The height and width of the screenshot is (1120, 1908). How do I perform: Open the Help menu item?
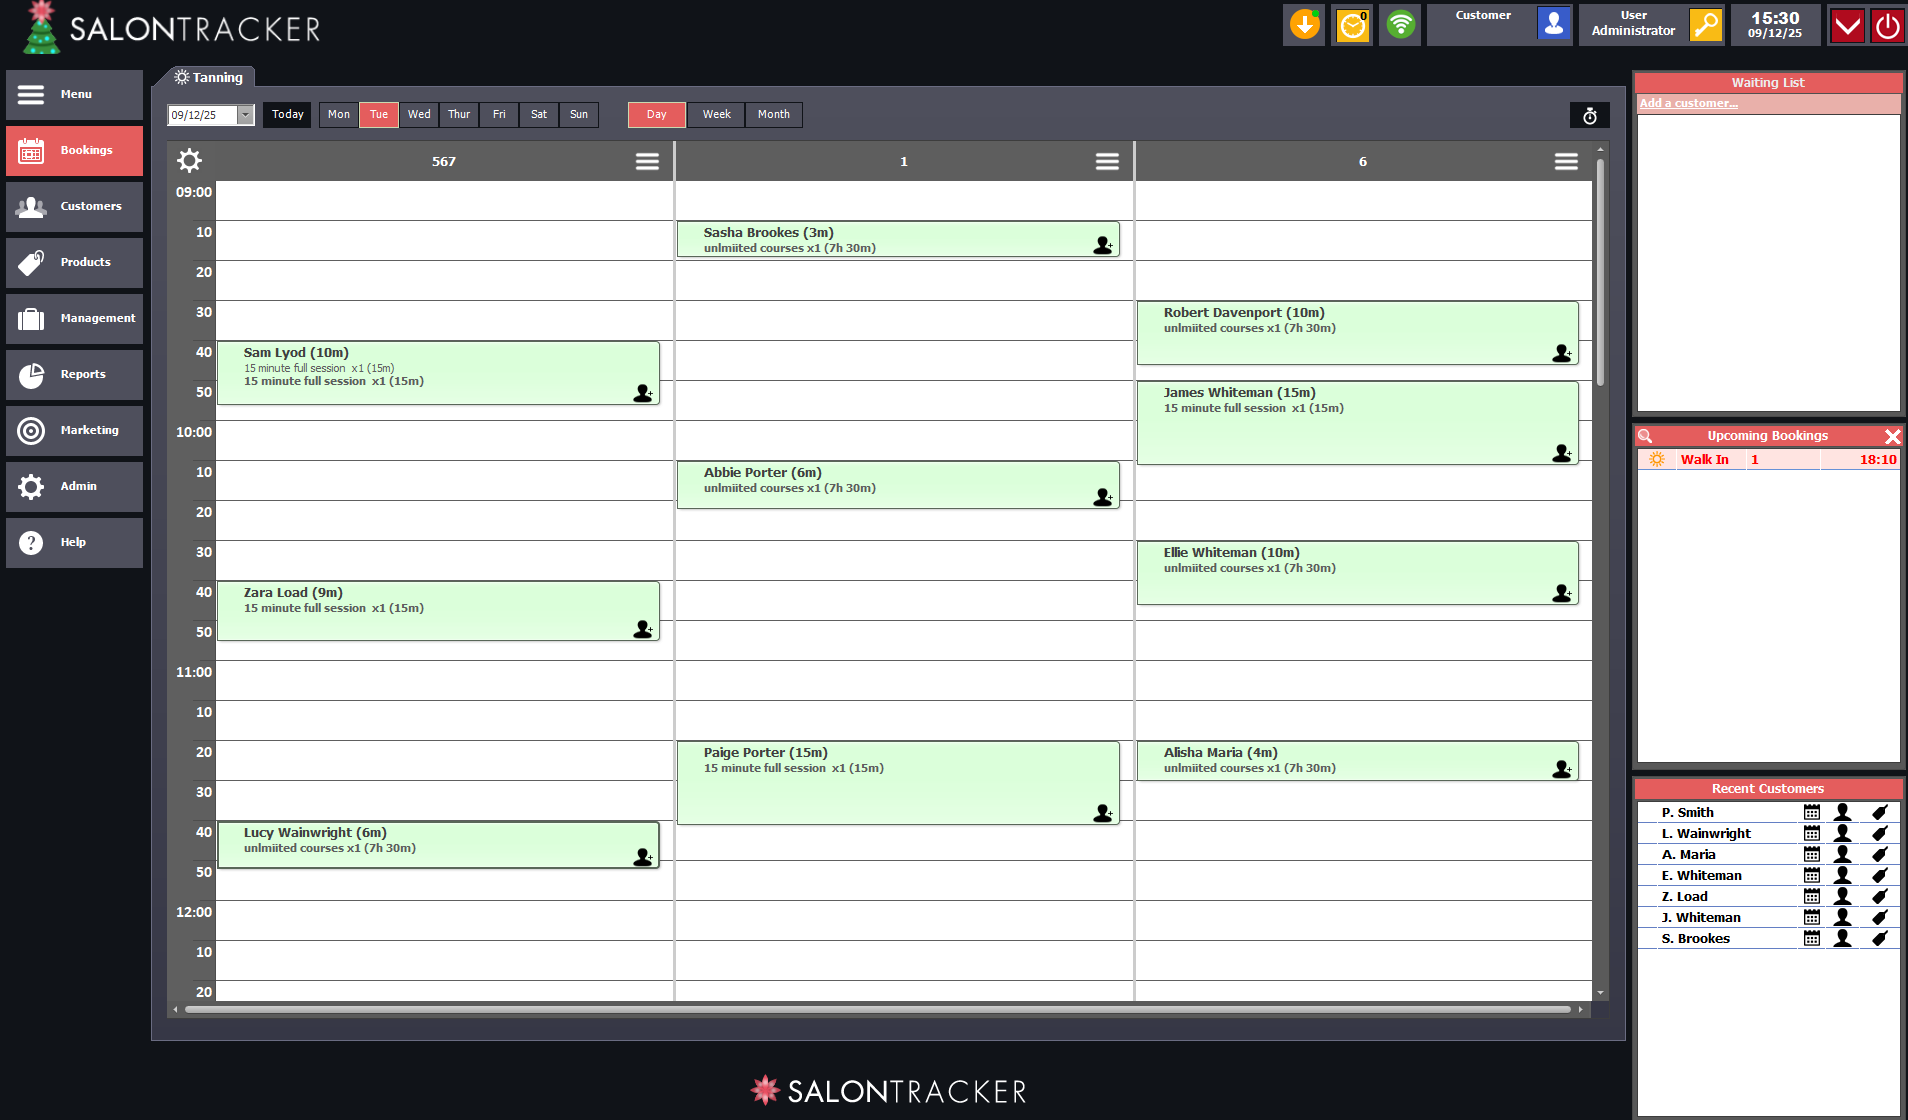click(74, 542)
